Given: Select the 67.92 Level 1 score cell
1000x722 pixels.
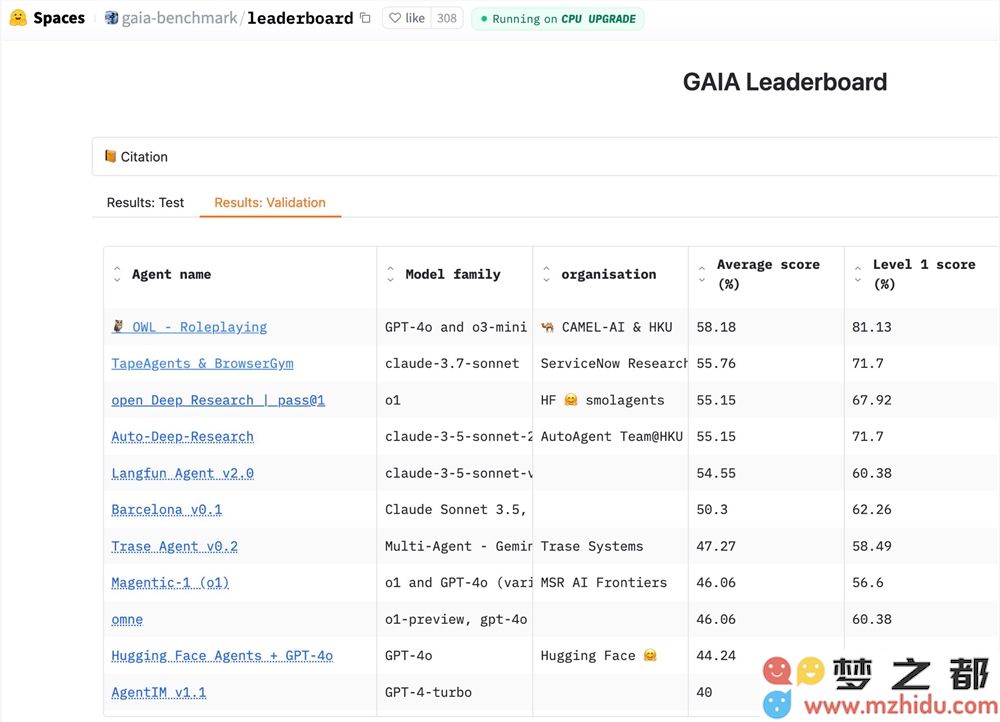Looking at the screenshot, I should 922,400.
